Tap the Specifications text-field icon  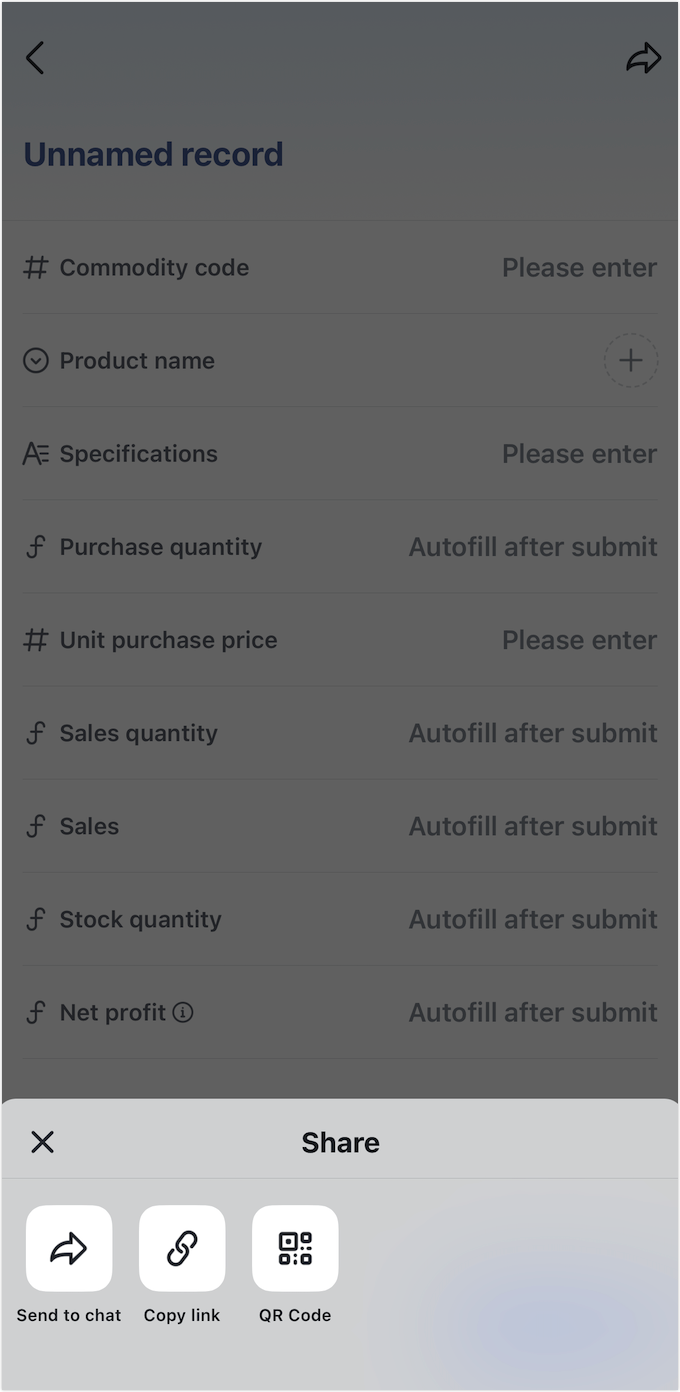(36, 453)
